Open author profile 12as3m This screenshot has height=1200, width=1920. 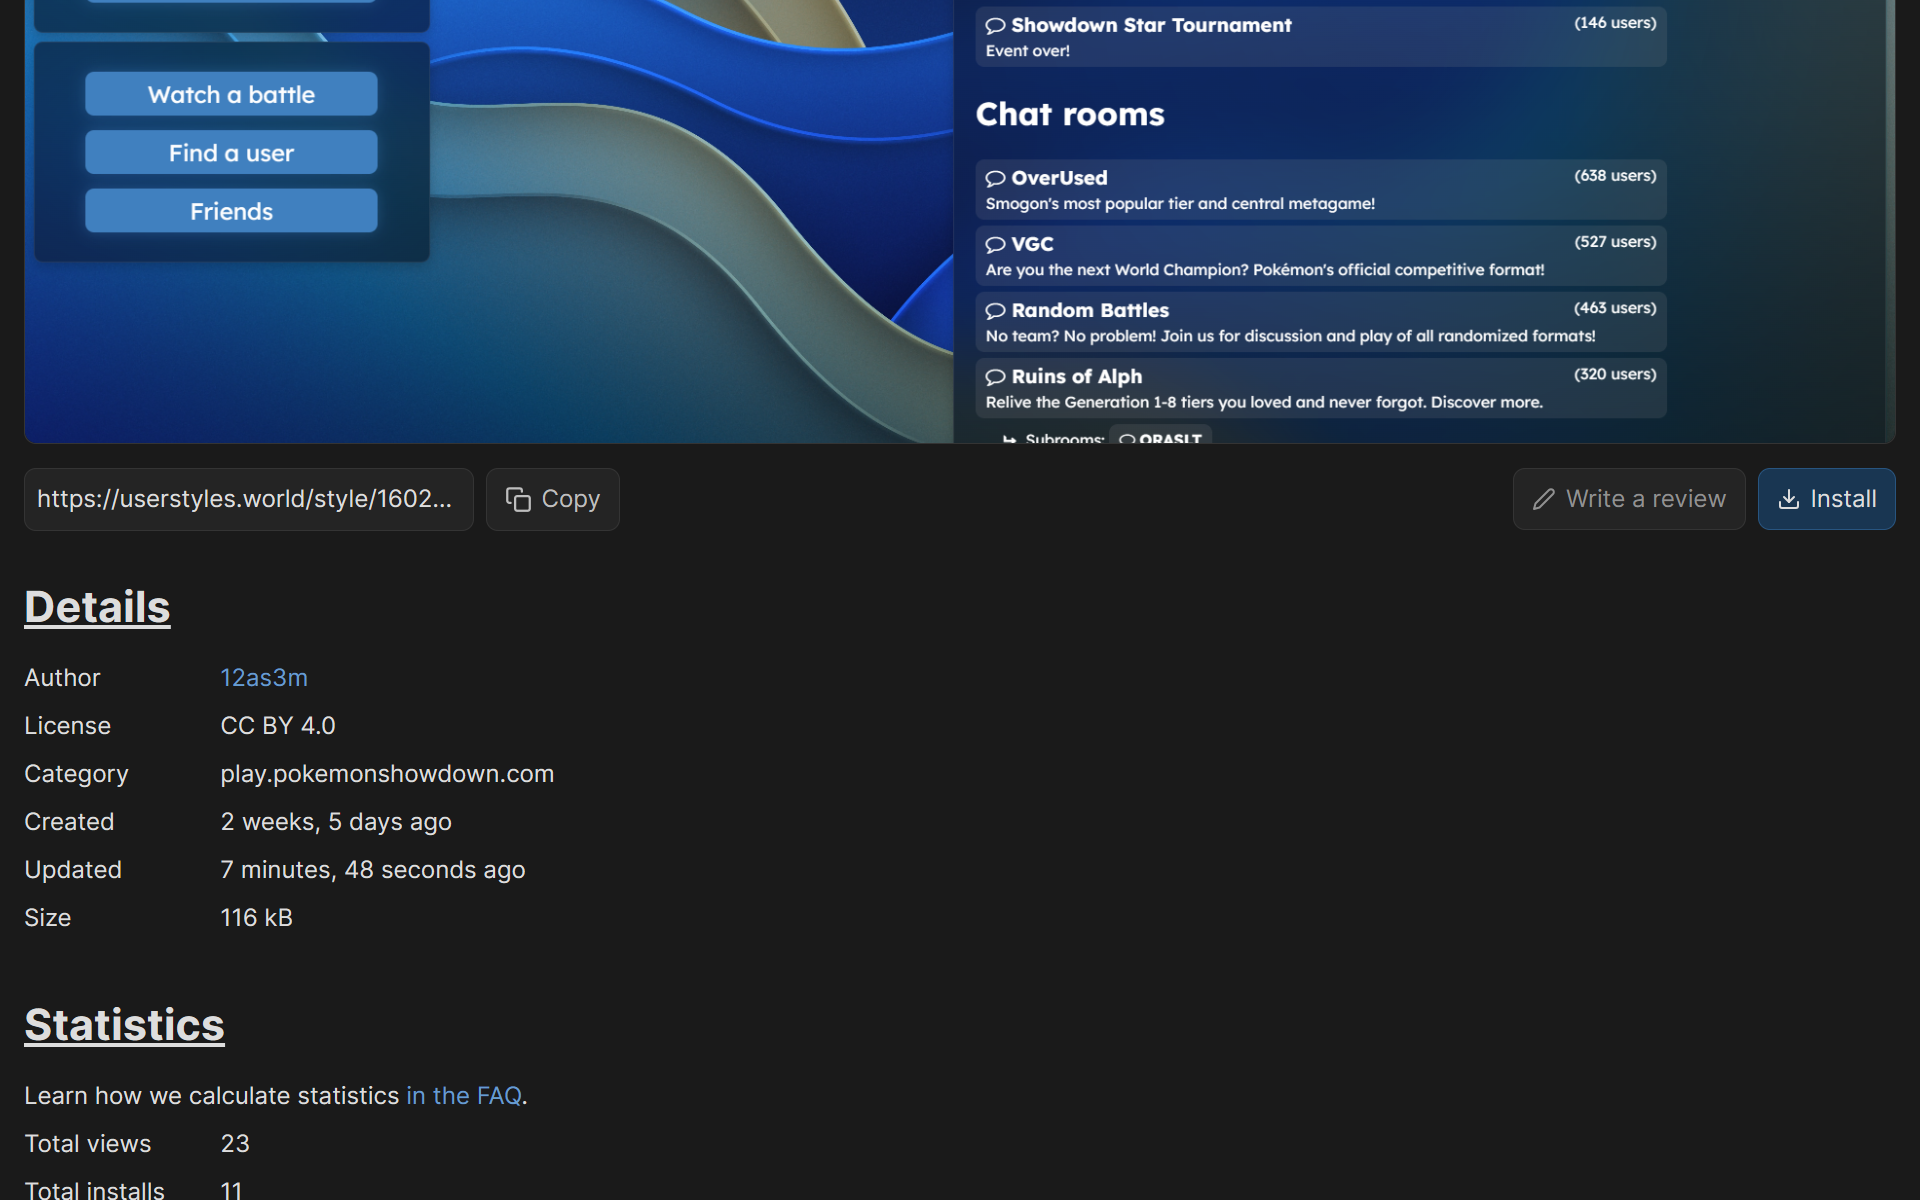(x=264, y=678)
